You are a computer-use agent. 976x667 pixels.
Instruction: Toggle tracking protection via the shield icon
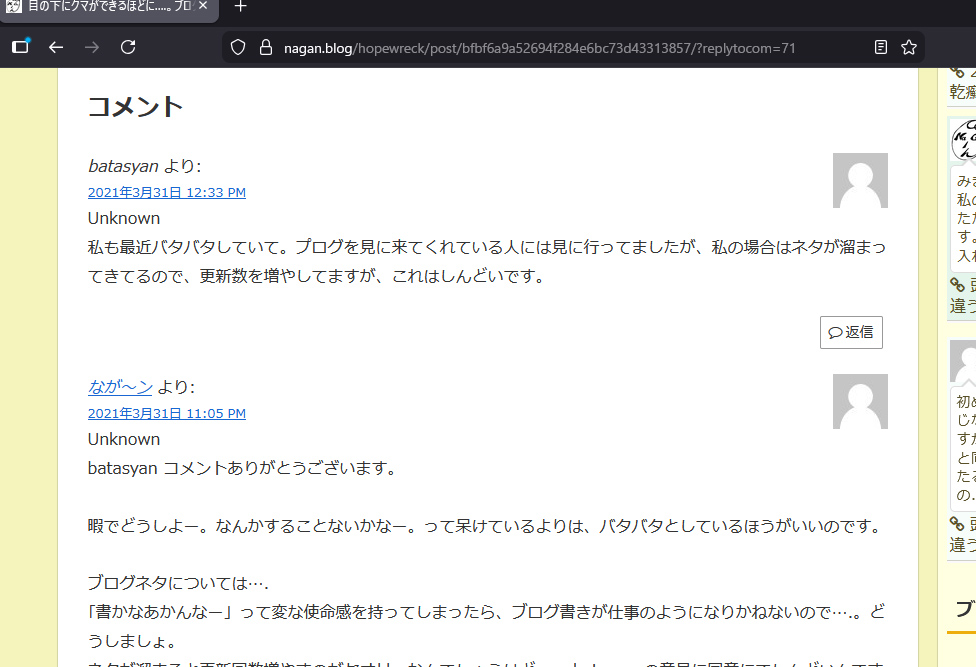[x=236, y=47]
